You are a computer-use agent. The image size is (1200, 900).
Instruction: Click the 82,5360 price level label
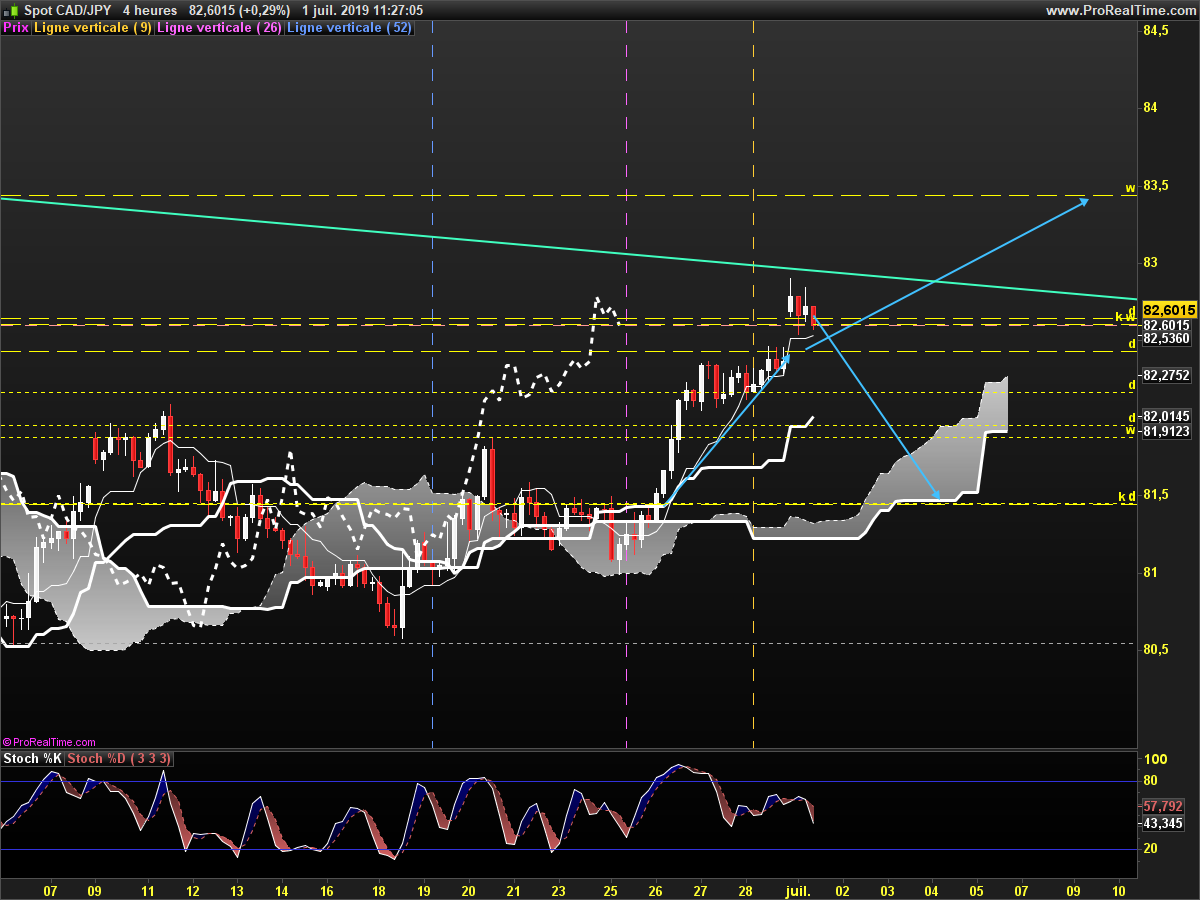[x=1166, y=339]
